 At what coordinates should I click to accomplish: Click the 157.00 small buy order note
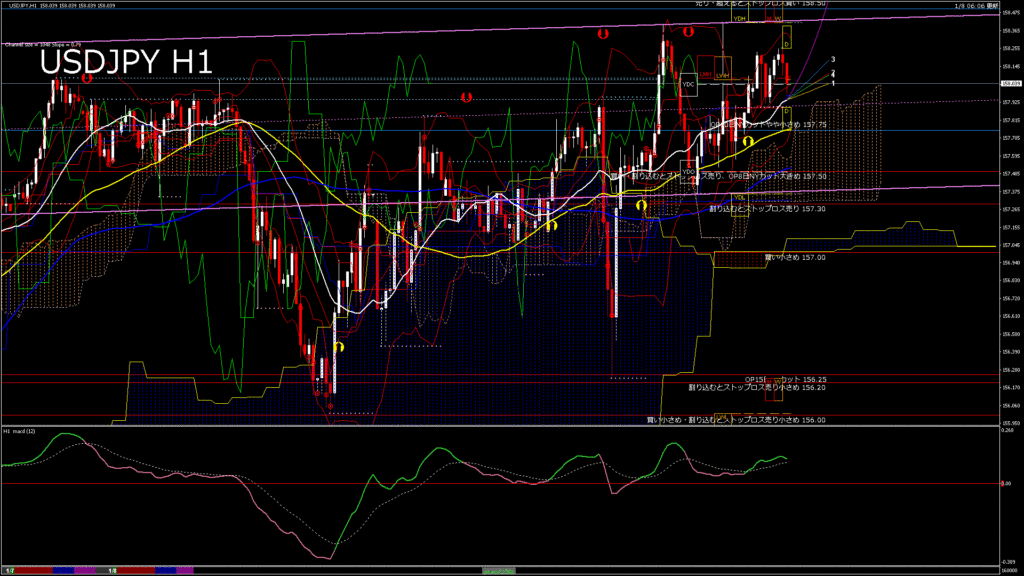(x=795, y=257)
